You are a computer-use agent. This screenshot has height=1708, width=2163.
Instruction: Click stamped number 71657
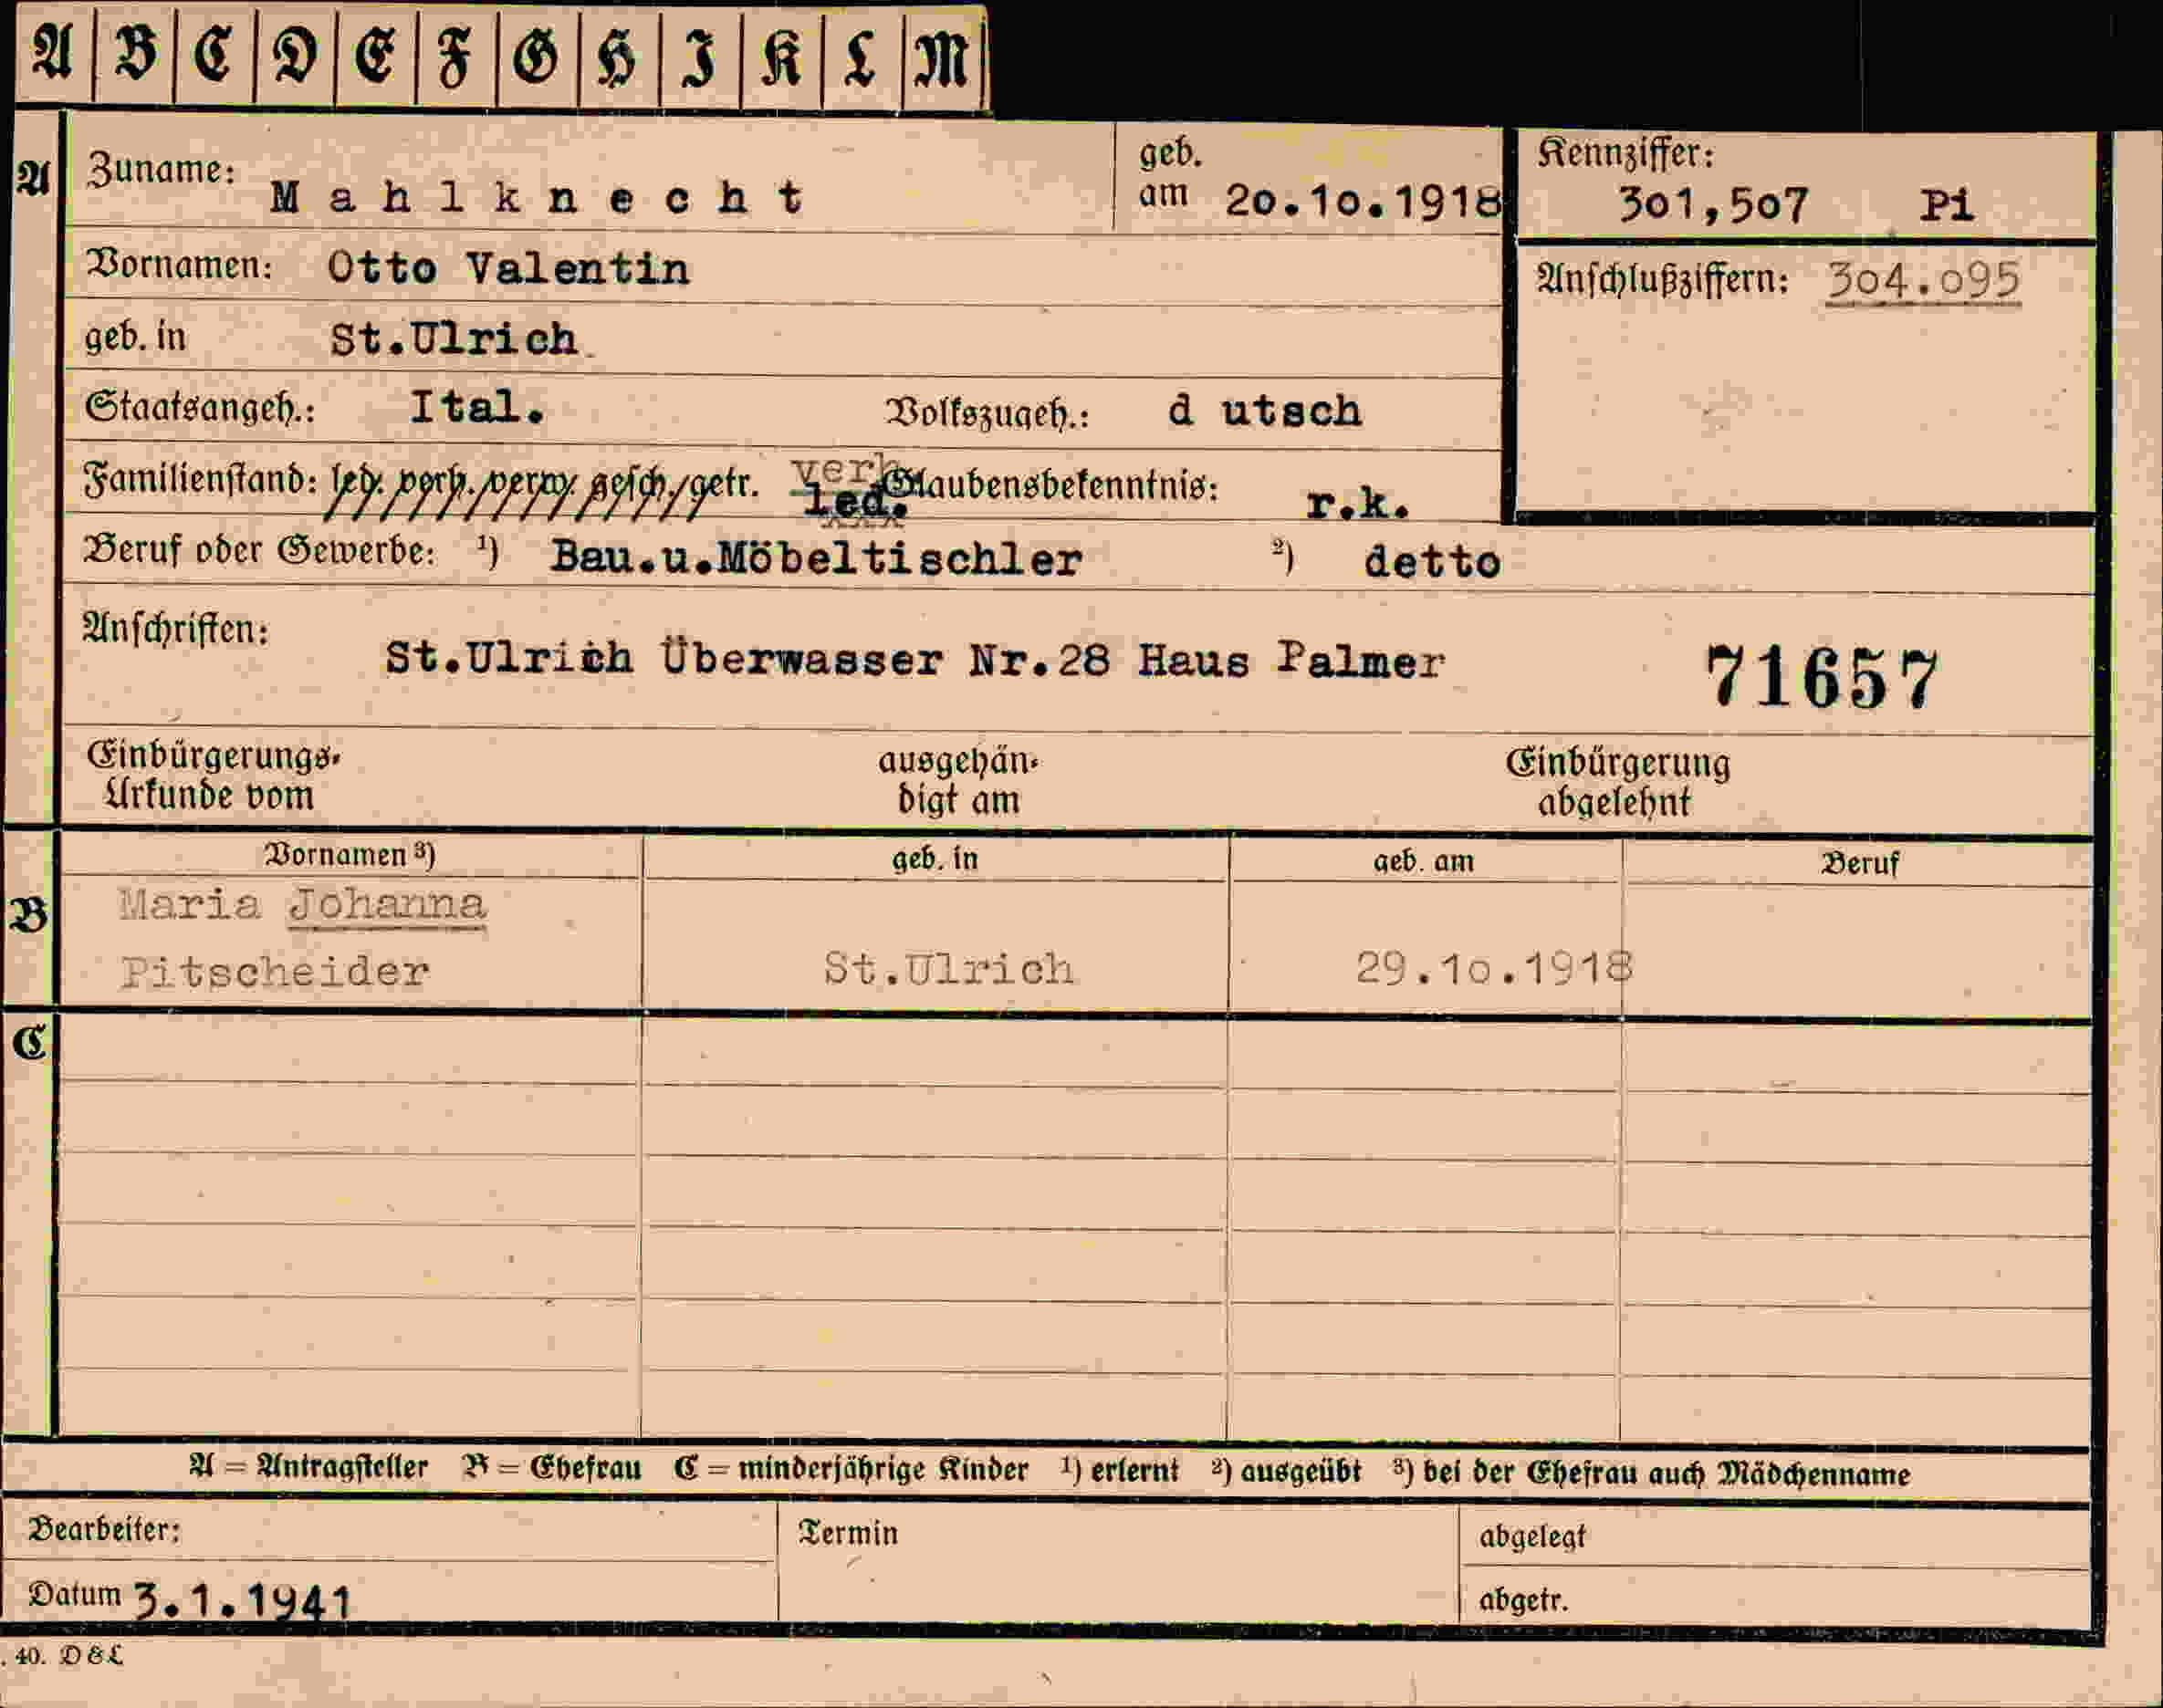pos(1822,677)
